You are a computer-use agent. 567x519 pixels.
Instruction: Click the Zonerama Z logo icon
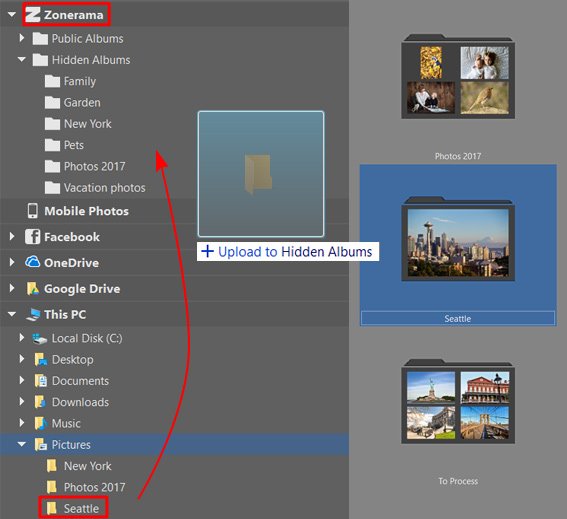click(x=33, y=15)
